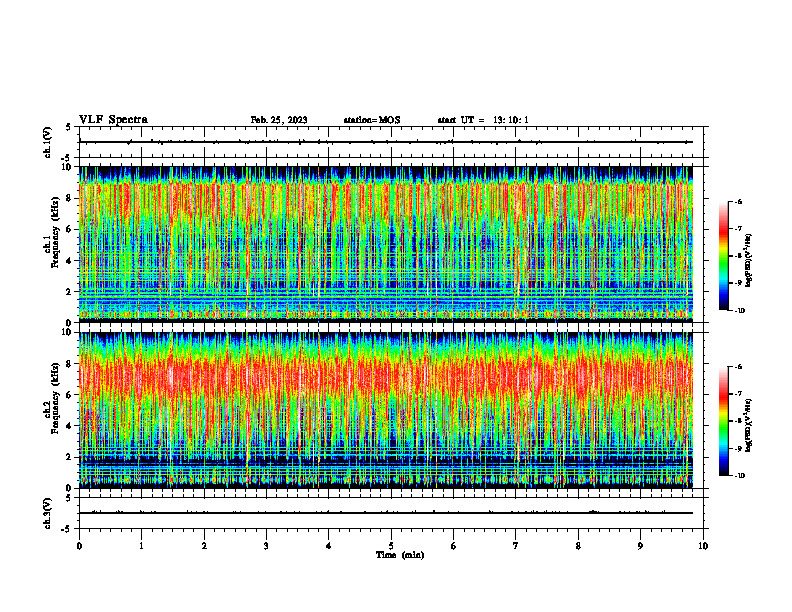The image size is (792, 612).
Task: Click the ch.1 voltage waveform trace
Action: 386,142
